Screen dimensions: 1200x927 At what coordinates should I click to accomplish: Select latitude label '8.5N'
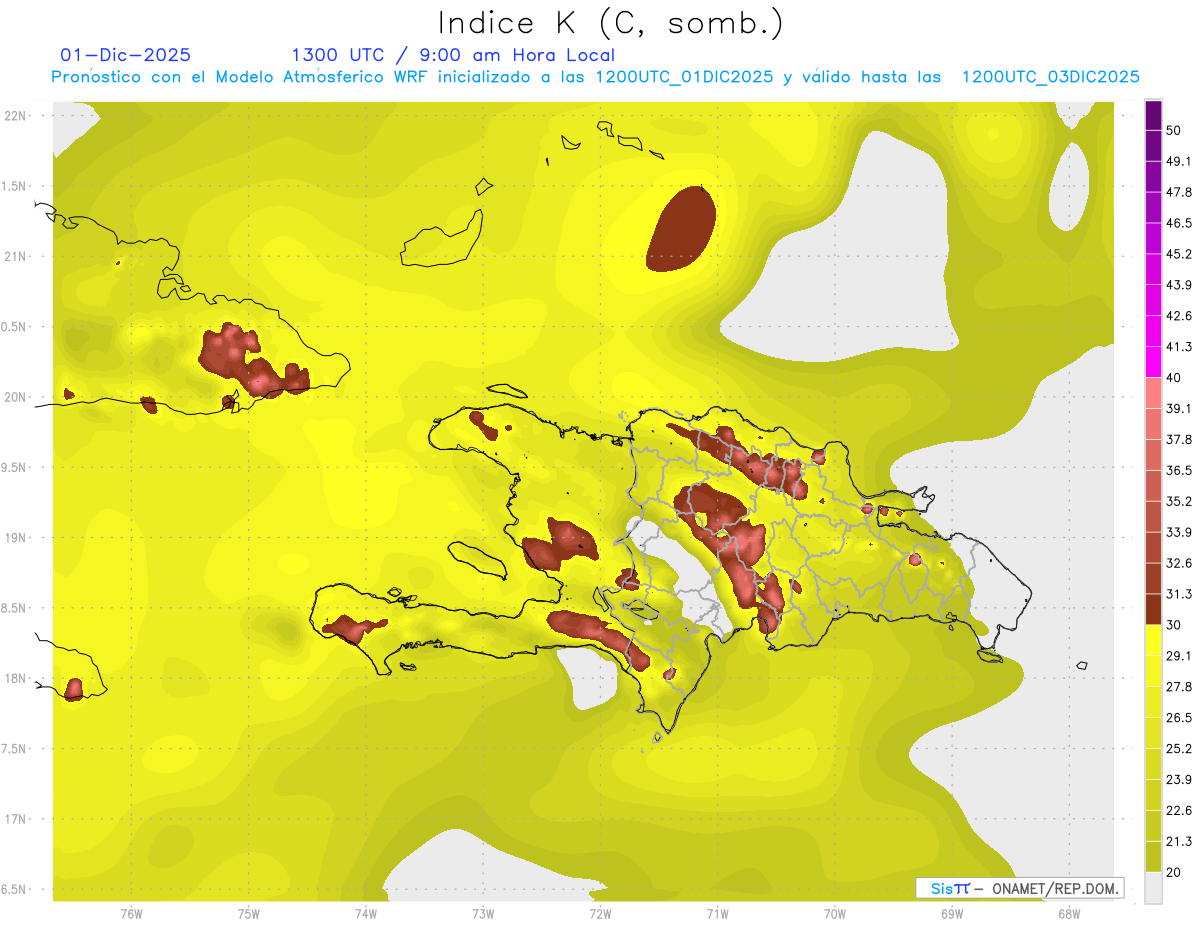point(15,608)
